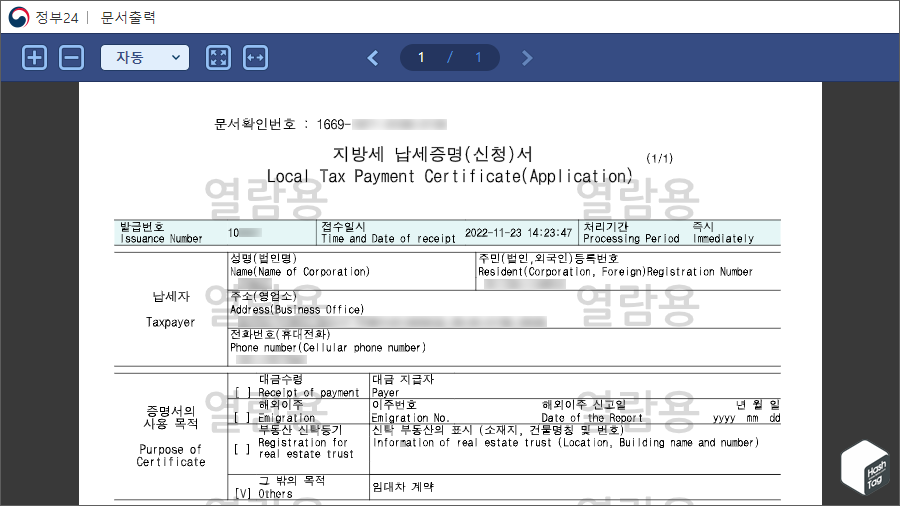
Task: Click the 해외이주 신고일 Date of the Report label
Action: pos(592,411)
